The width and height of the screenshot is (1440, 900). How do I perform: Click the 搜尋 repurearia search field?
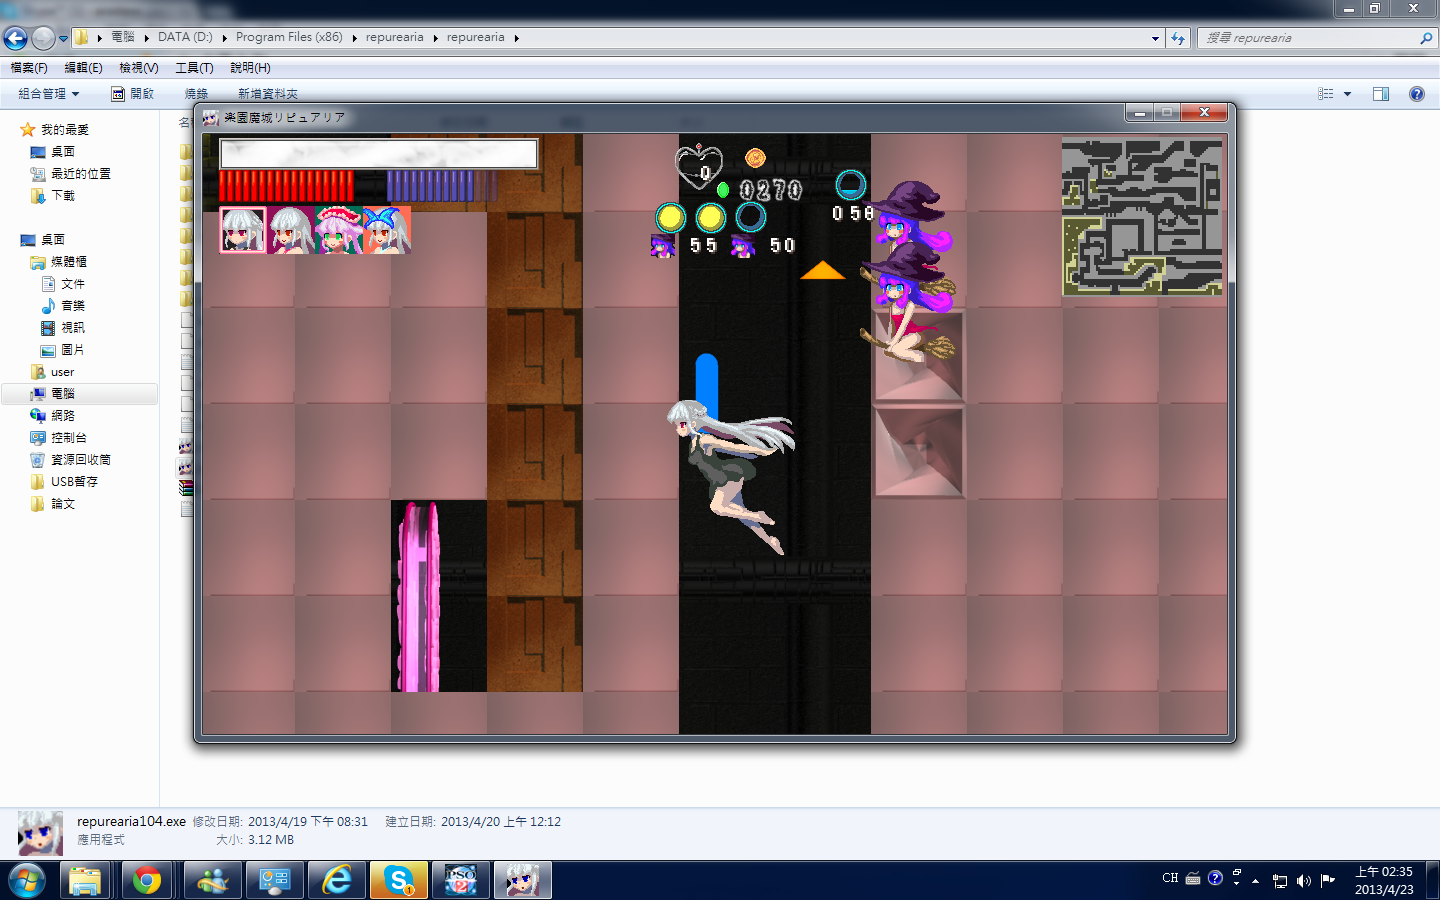click(x=1310, y=38)
